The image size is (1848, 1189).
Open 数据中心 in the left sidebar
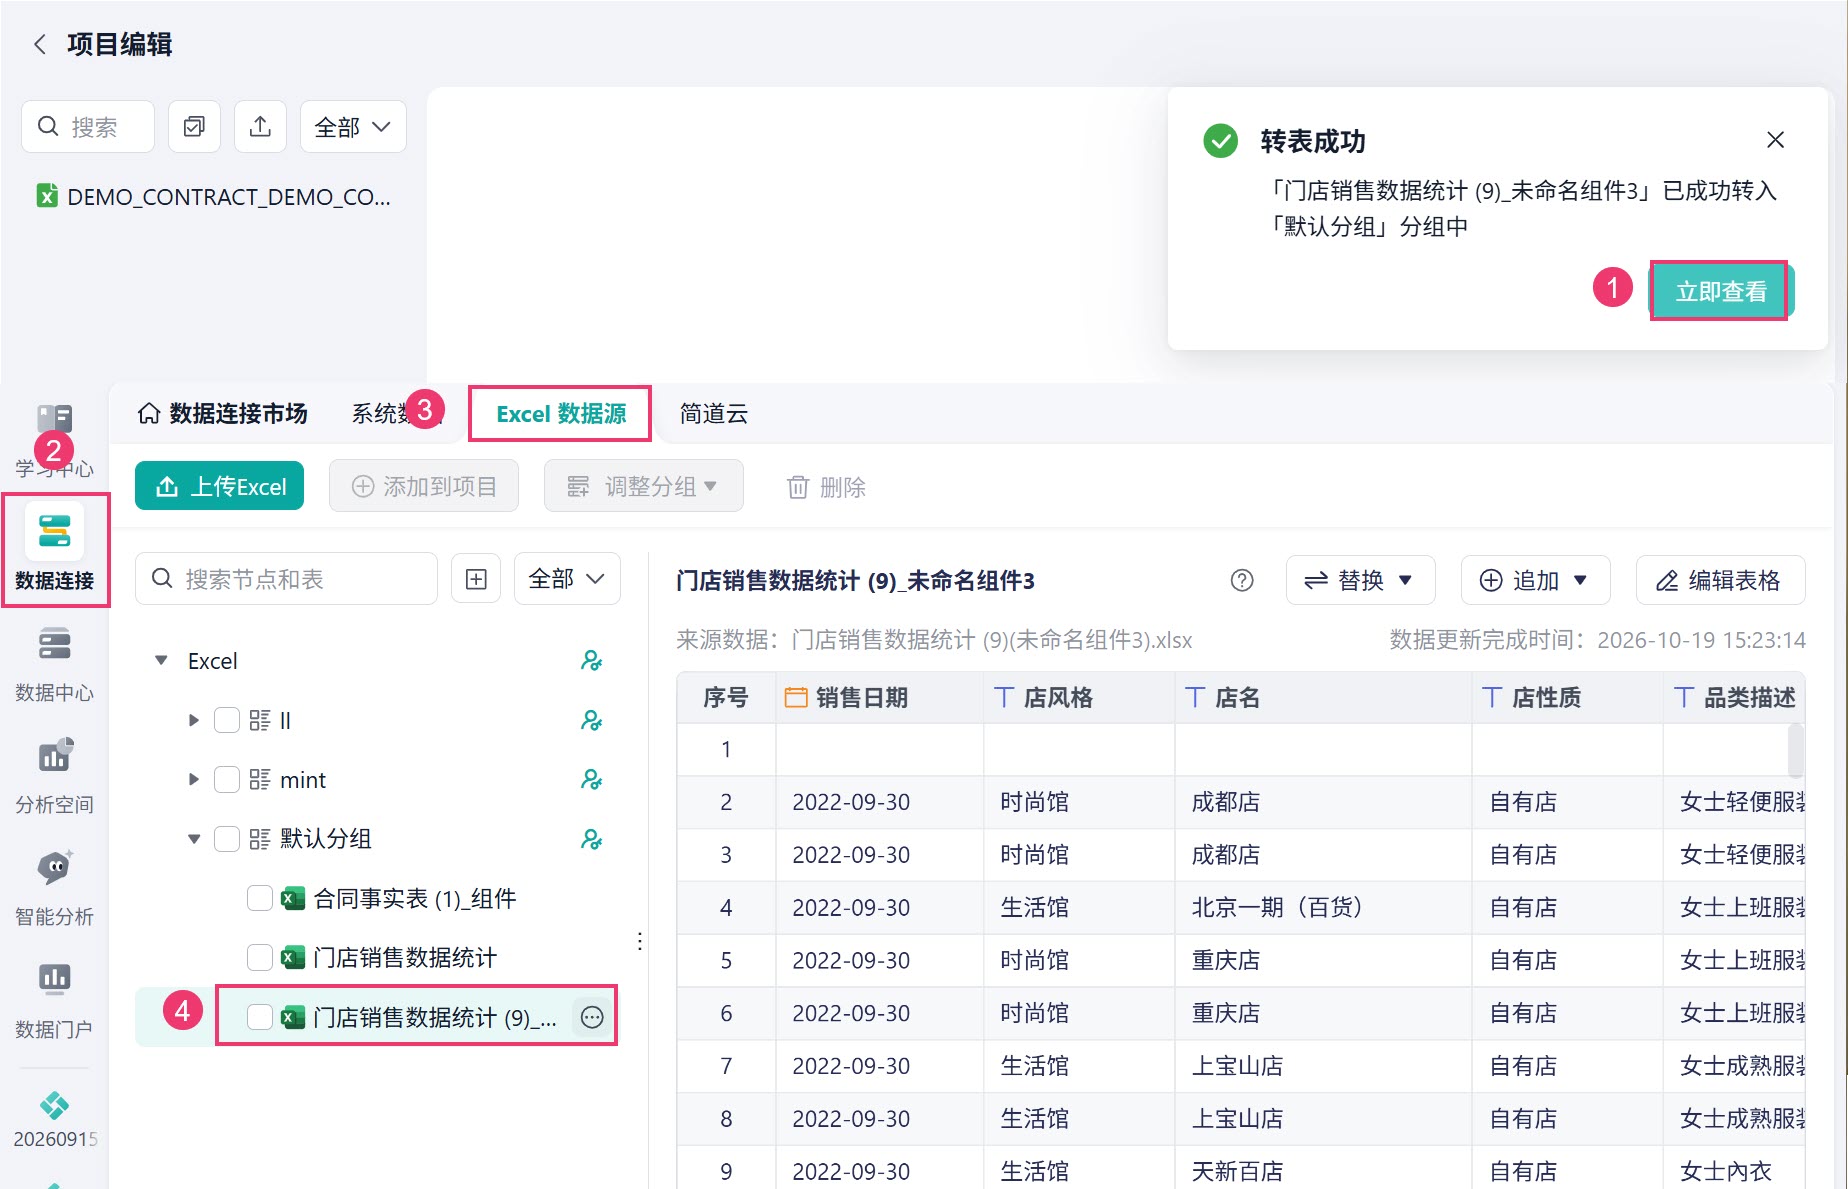(55, 665)
